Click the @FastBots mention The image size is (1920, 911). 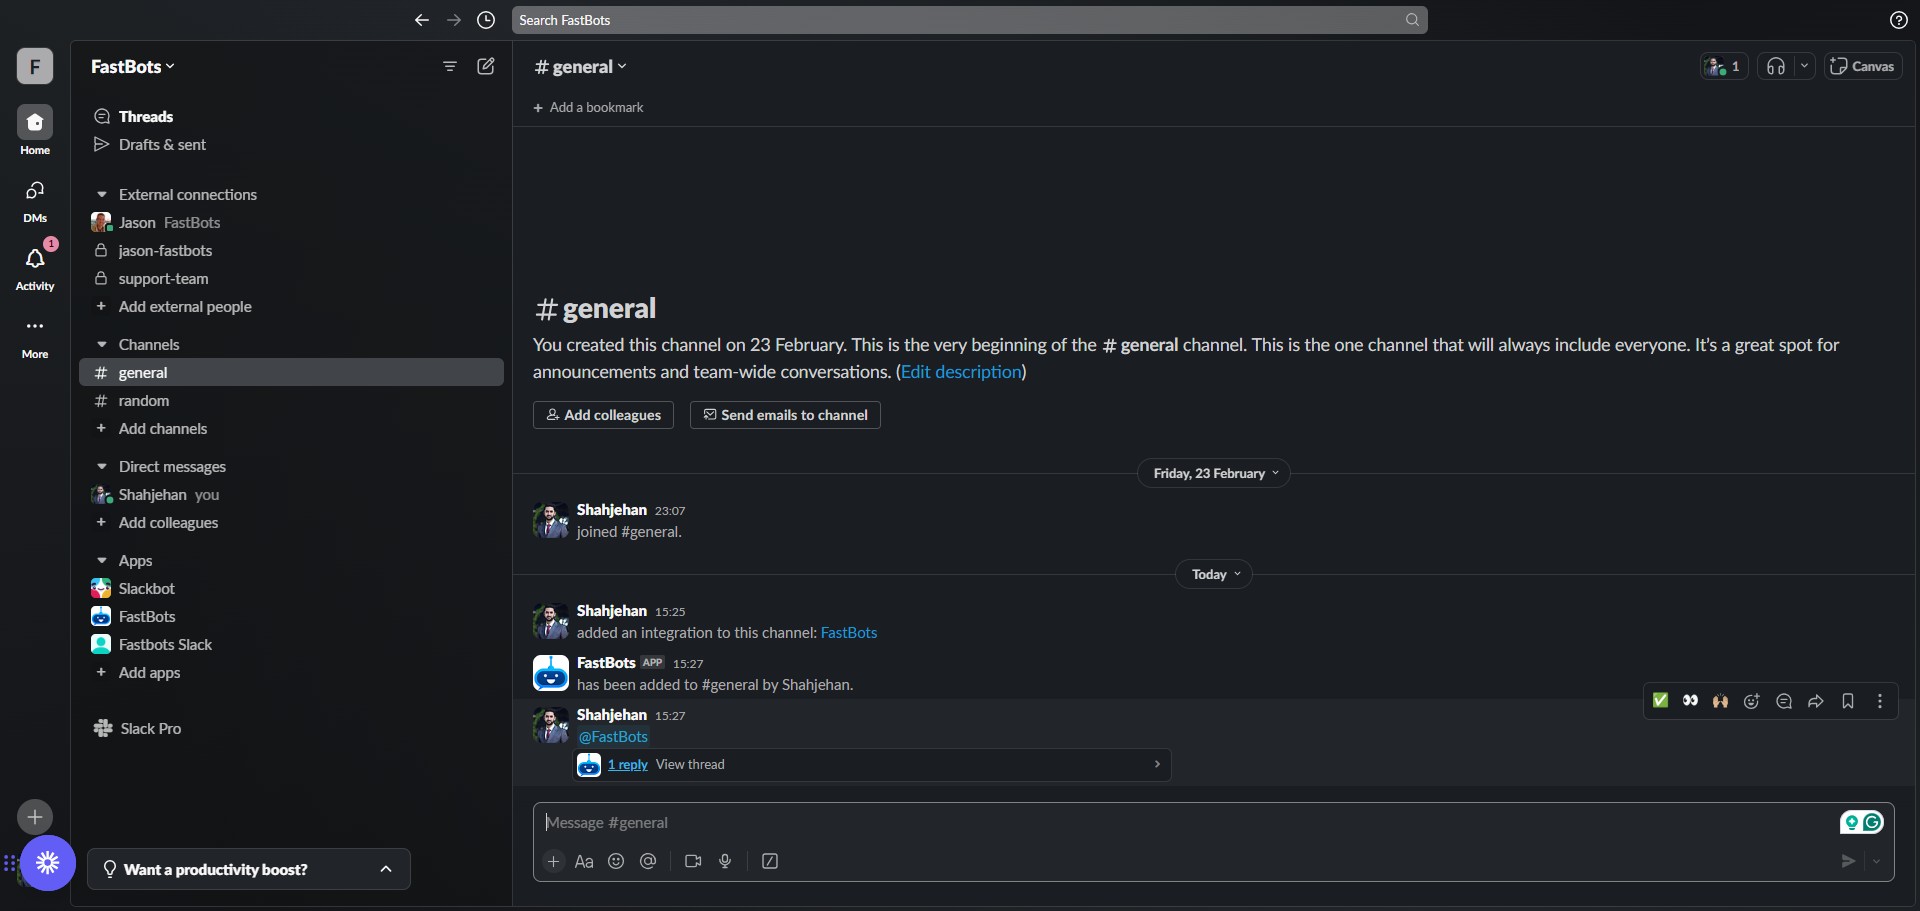click(x=613, y=737)
